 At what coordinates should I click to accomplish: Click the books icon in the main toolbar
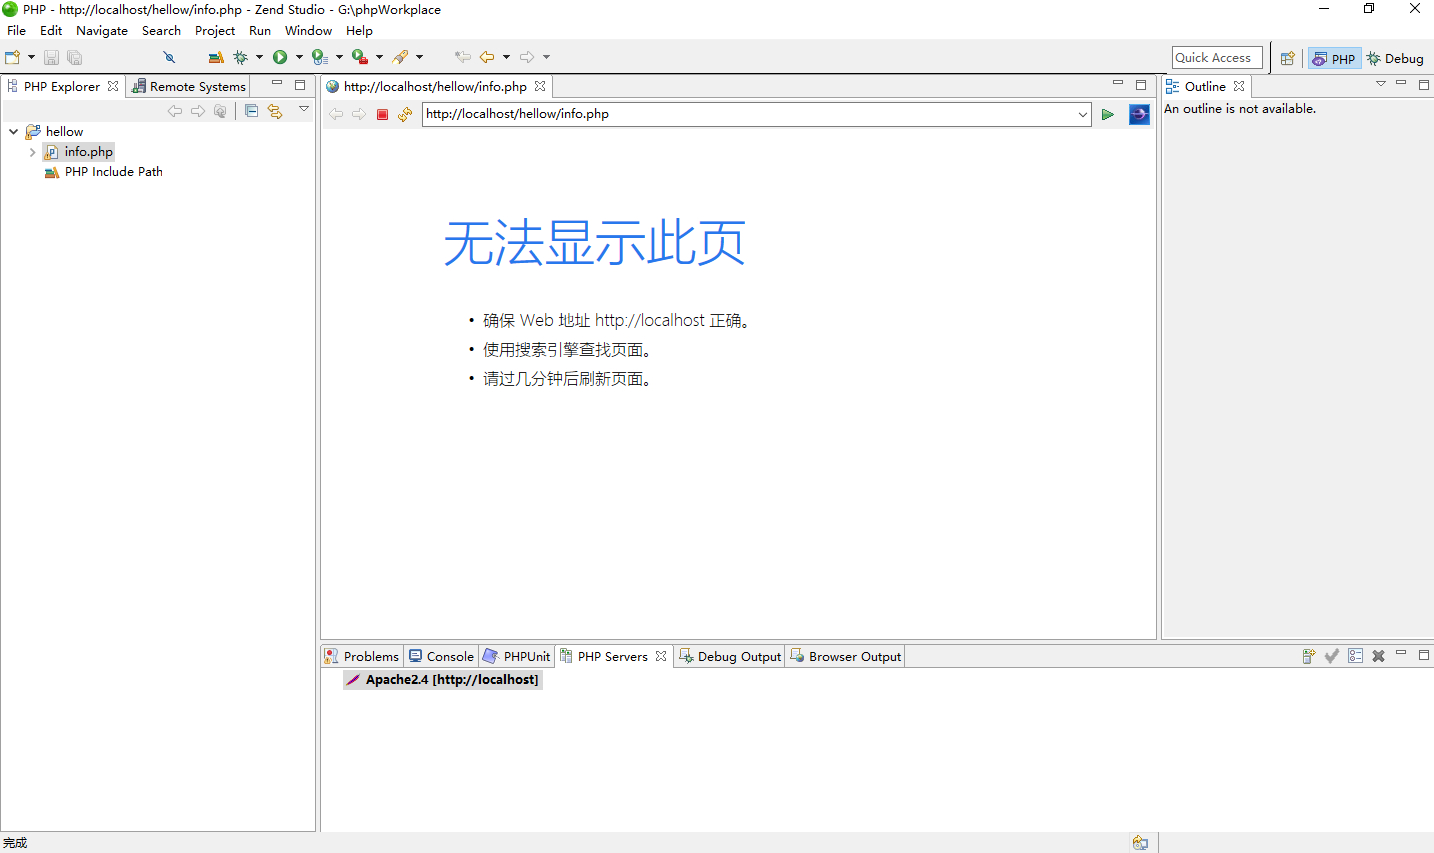[215, 57]
